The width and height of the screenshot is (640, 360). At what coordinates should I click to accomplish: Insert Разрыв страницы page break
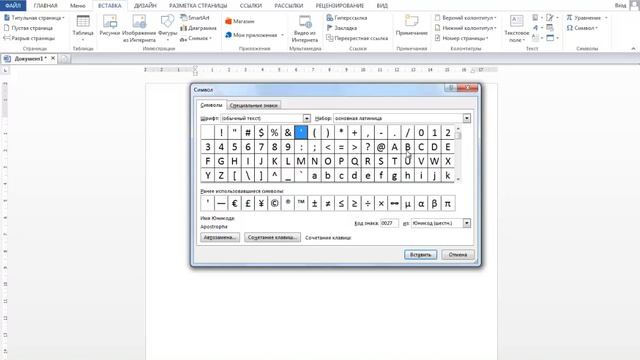tap(29, 38)
